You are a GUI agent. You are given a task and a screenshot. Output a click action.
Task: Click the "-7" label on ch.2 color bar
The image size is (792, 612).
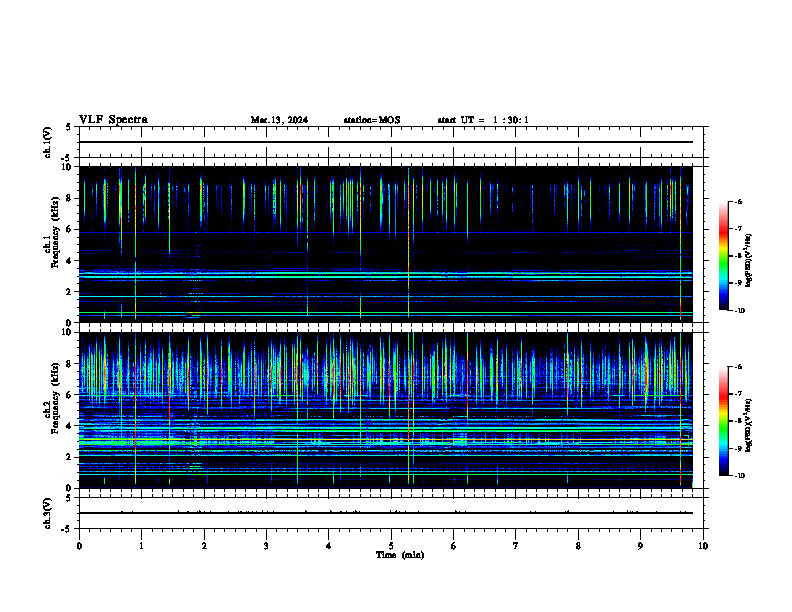738,394
